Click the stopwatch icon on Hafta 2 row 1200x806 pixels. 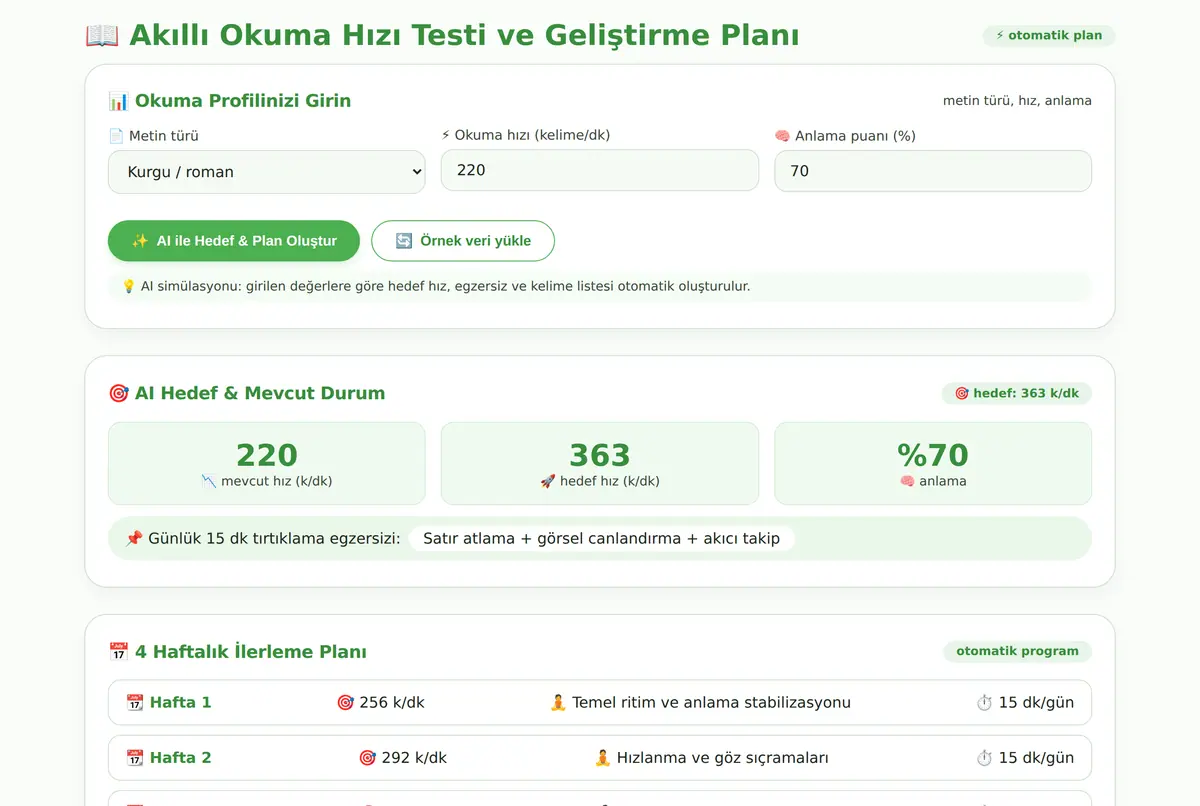pos(984,758)
